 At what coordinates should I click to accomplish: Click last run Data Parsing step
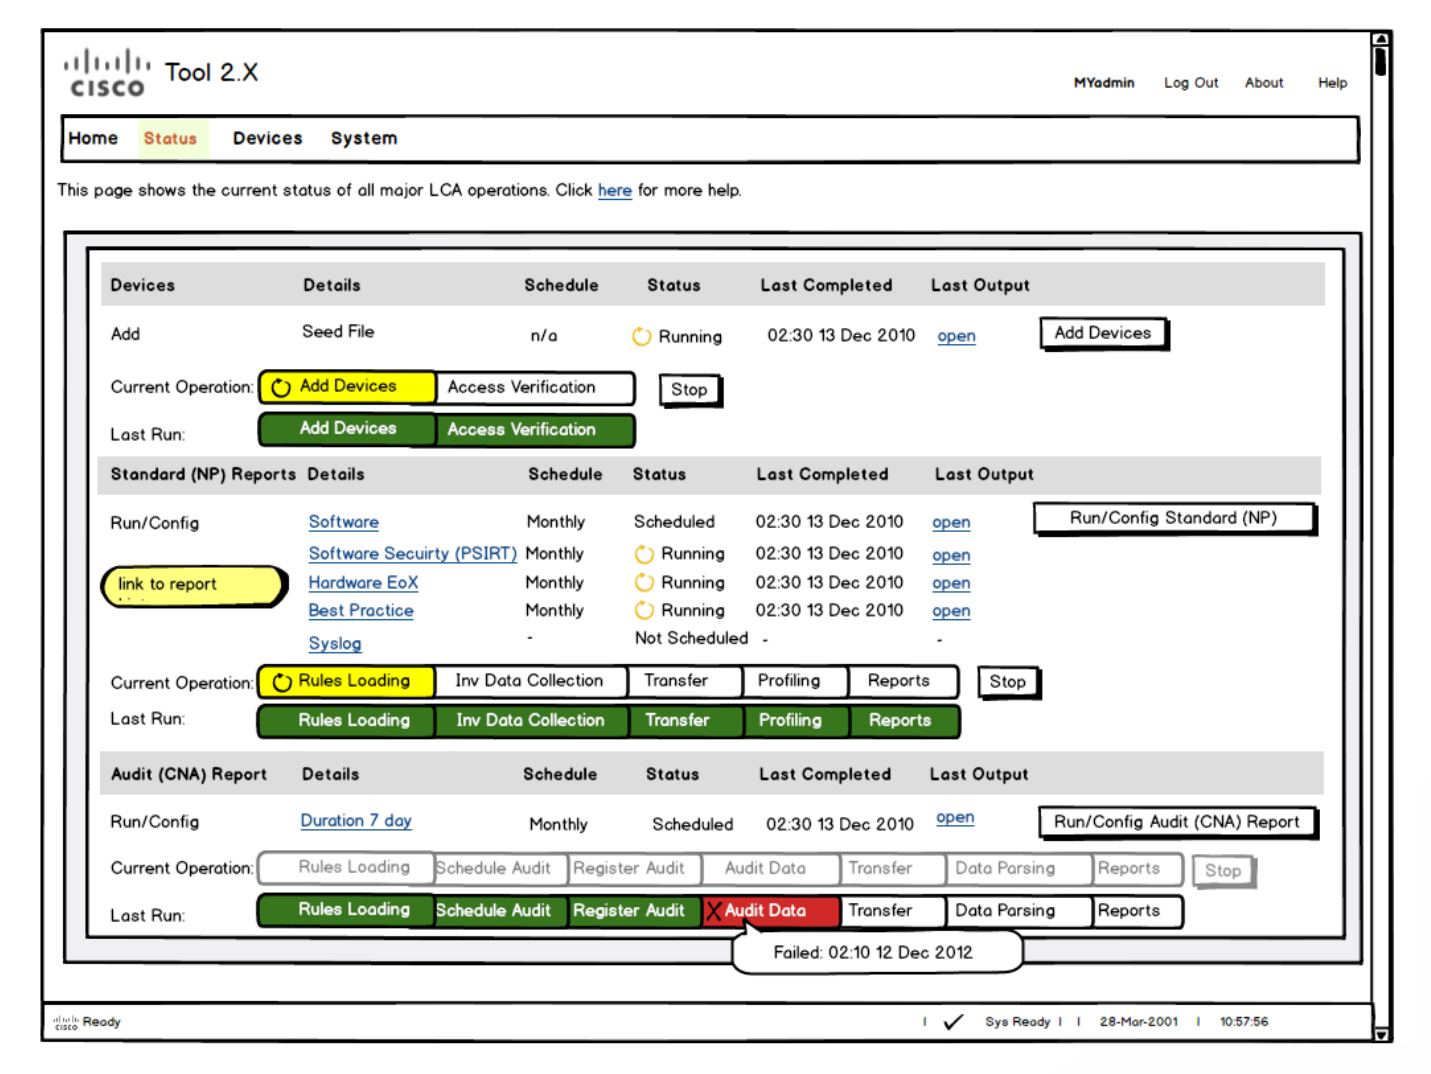(1017, 911)
